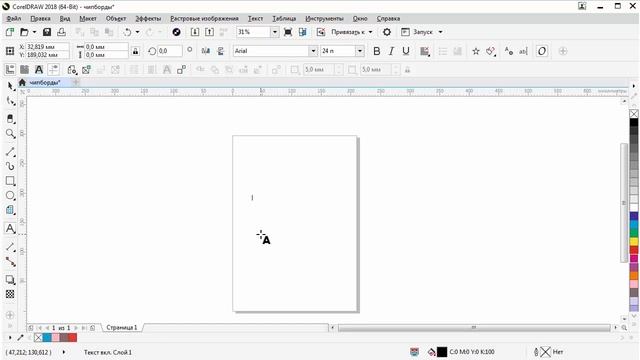This screenshot has height=360, width=640.
Task: Switch to Page 1 tab
Action: point(122,327)
